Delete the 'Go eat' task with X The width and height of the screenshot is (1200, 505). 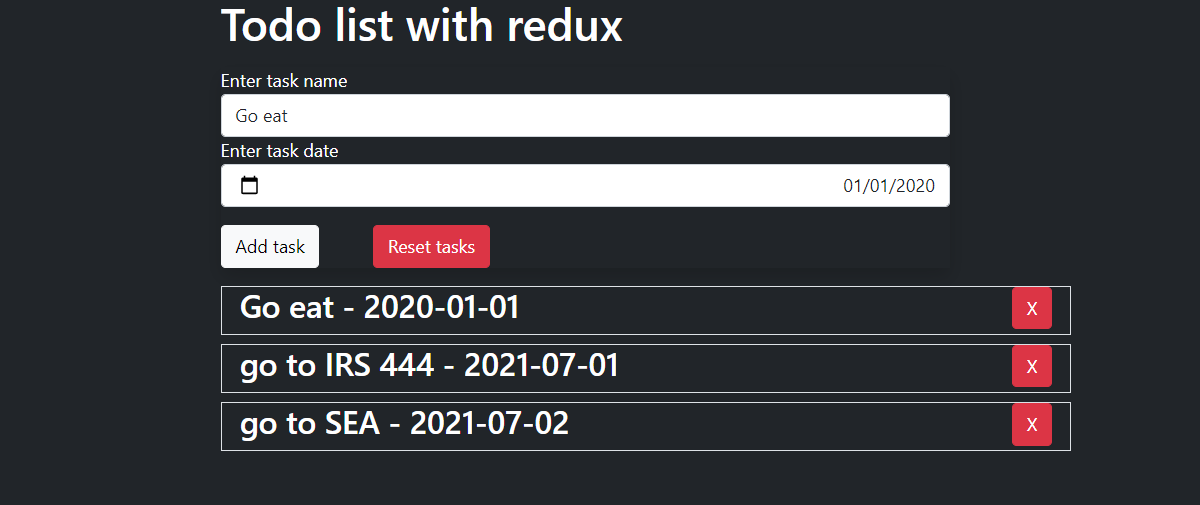click(1031, 308)
